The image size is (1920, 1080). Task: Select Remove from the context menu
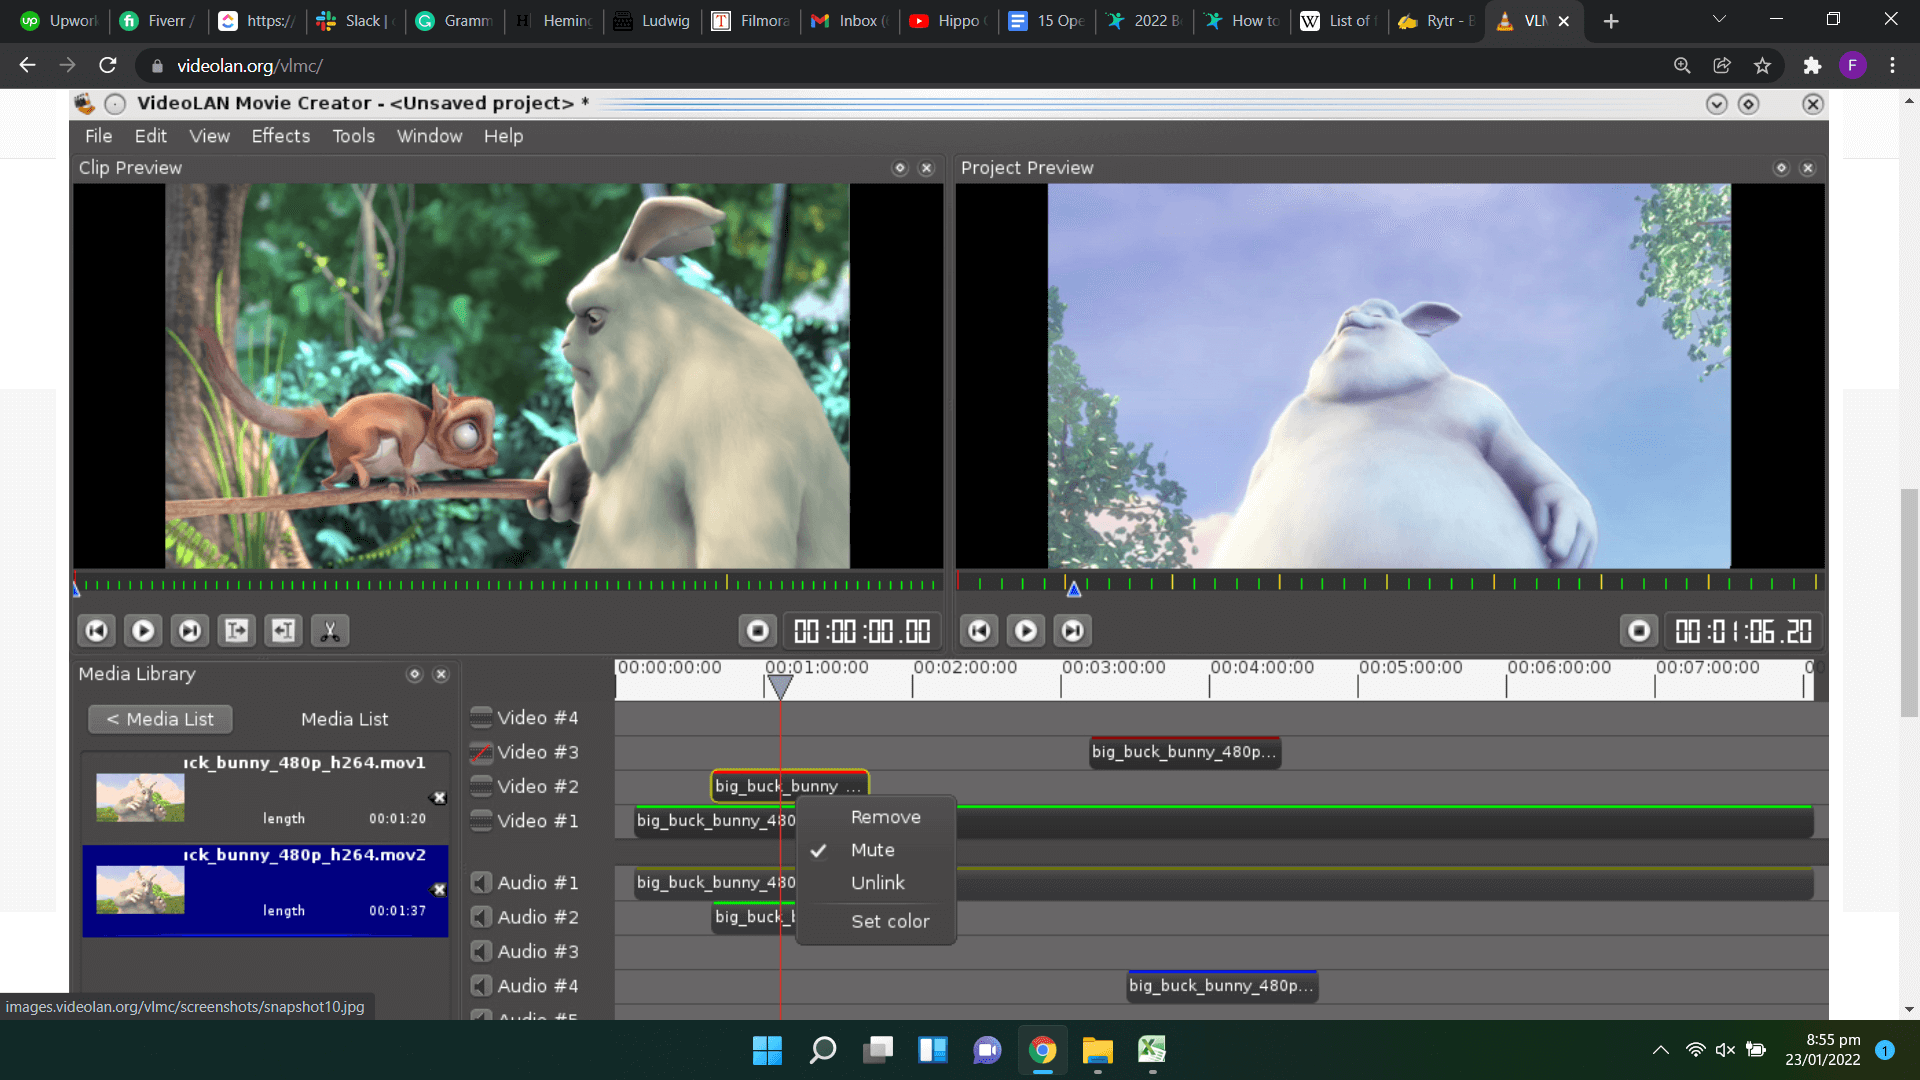point(886,816)
